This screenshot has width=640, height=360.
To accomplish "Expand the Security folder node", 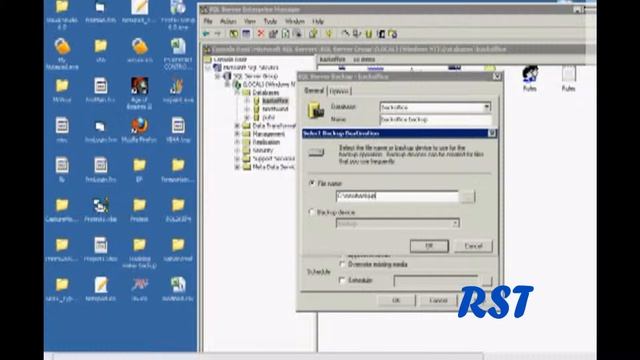I will pos(237,150).
